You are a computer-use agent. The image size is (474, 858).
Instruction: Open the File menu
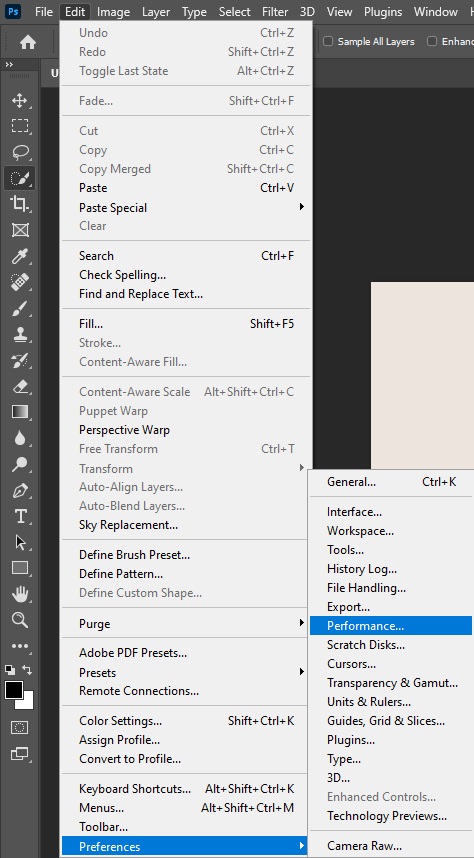(x=44, y=11)
